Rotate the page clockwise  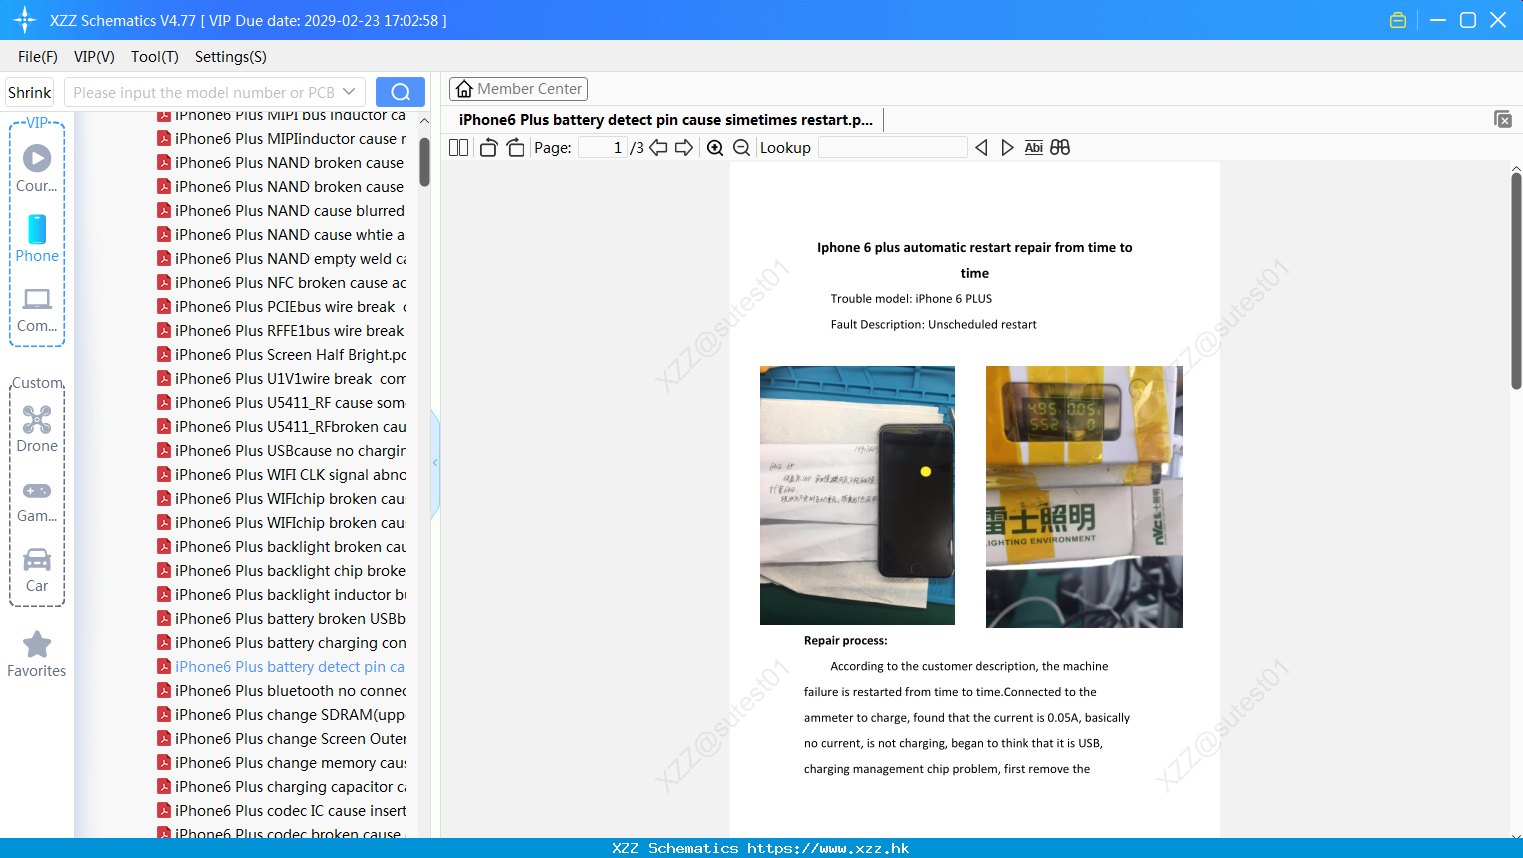pyautogui.click(x=516, y=148)
